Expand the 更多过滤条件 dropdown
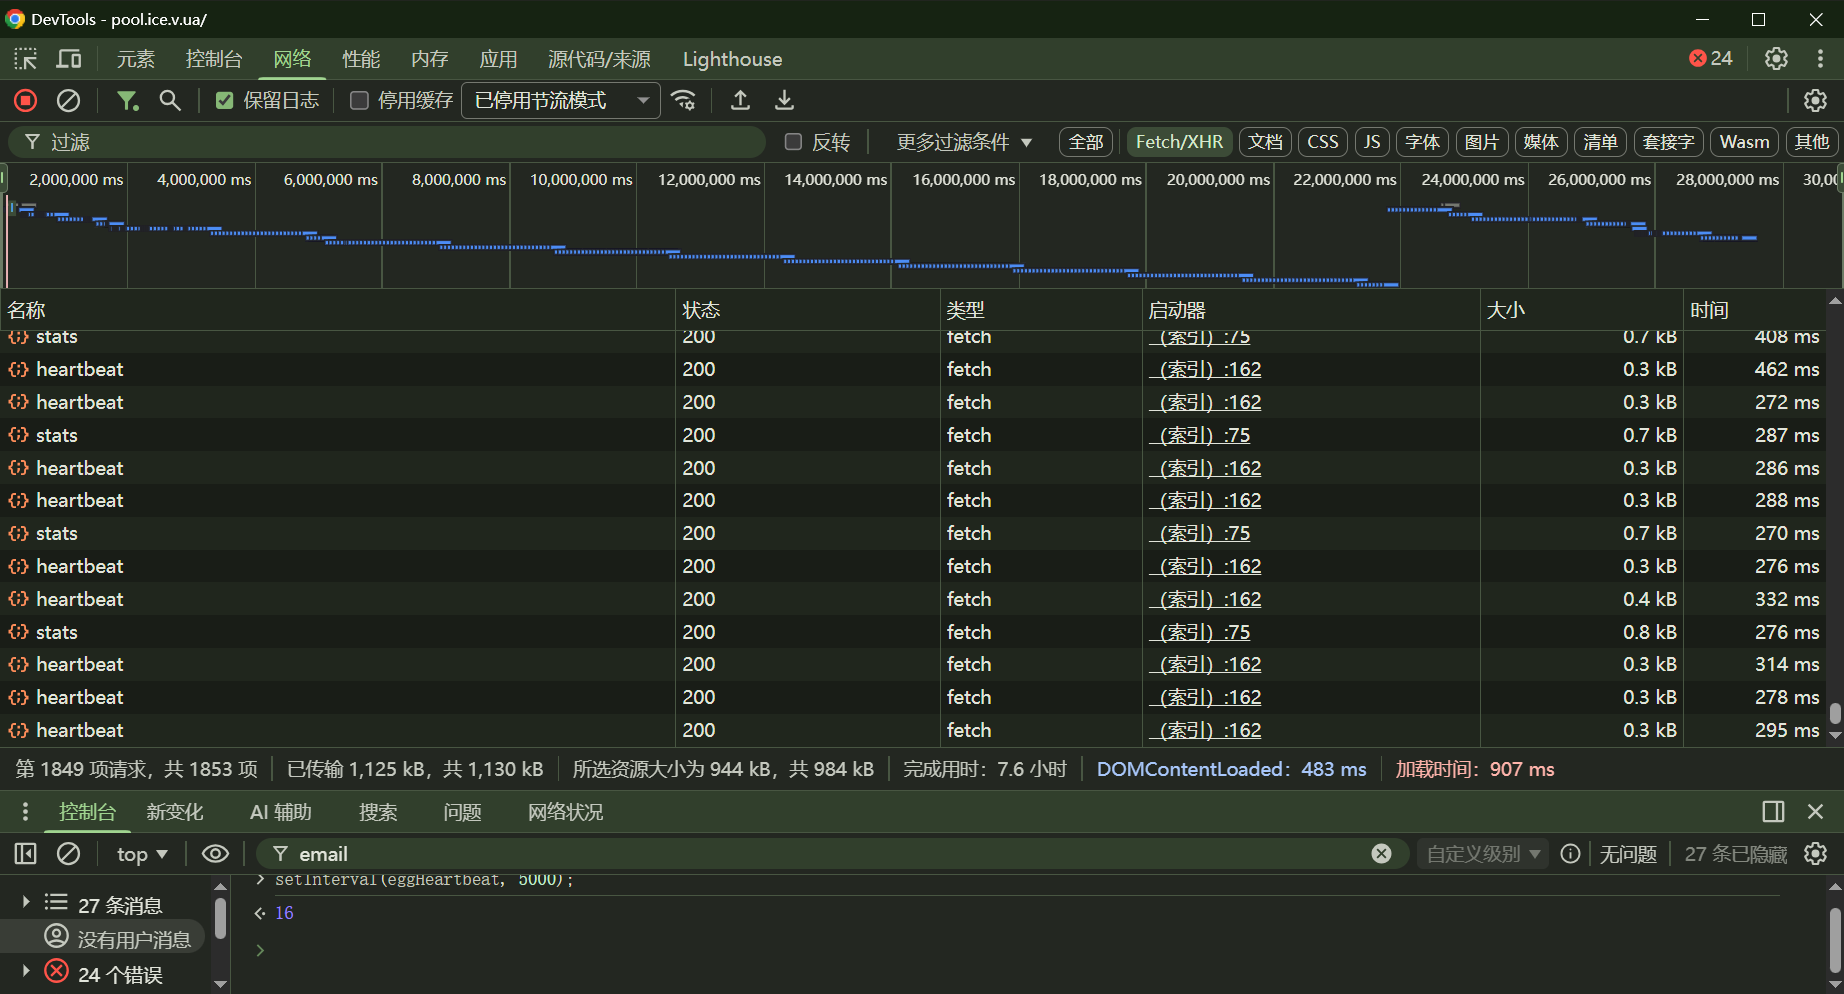The width and height of the screenshot is (1844, 994). point(964,142)
